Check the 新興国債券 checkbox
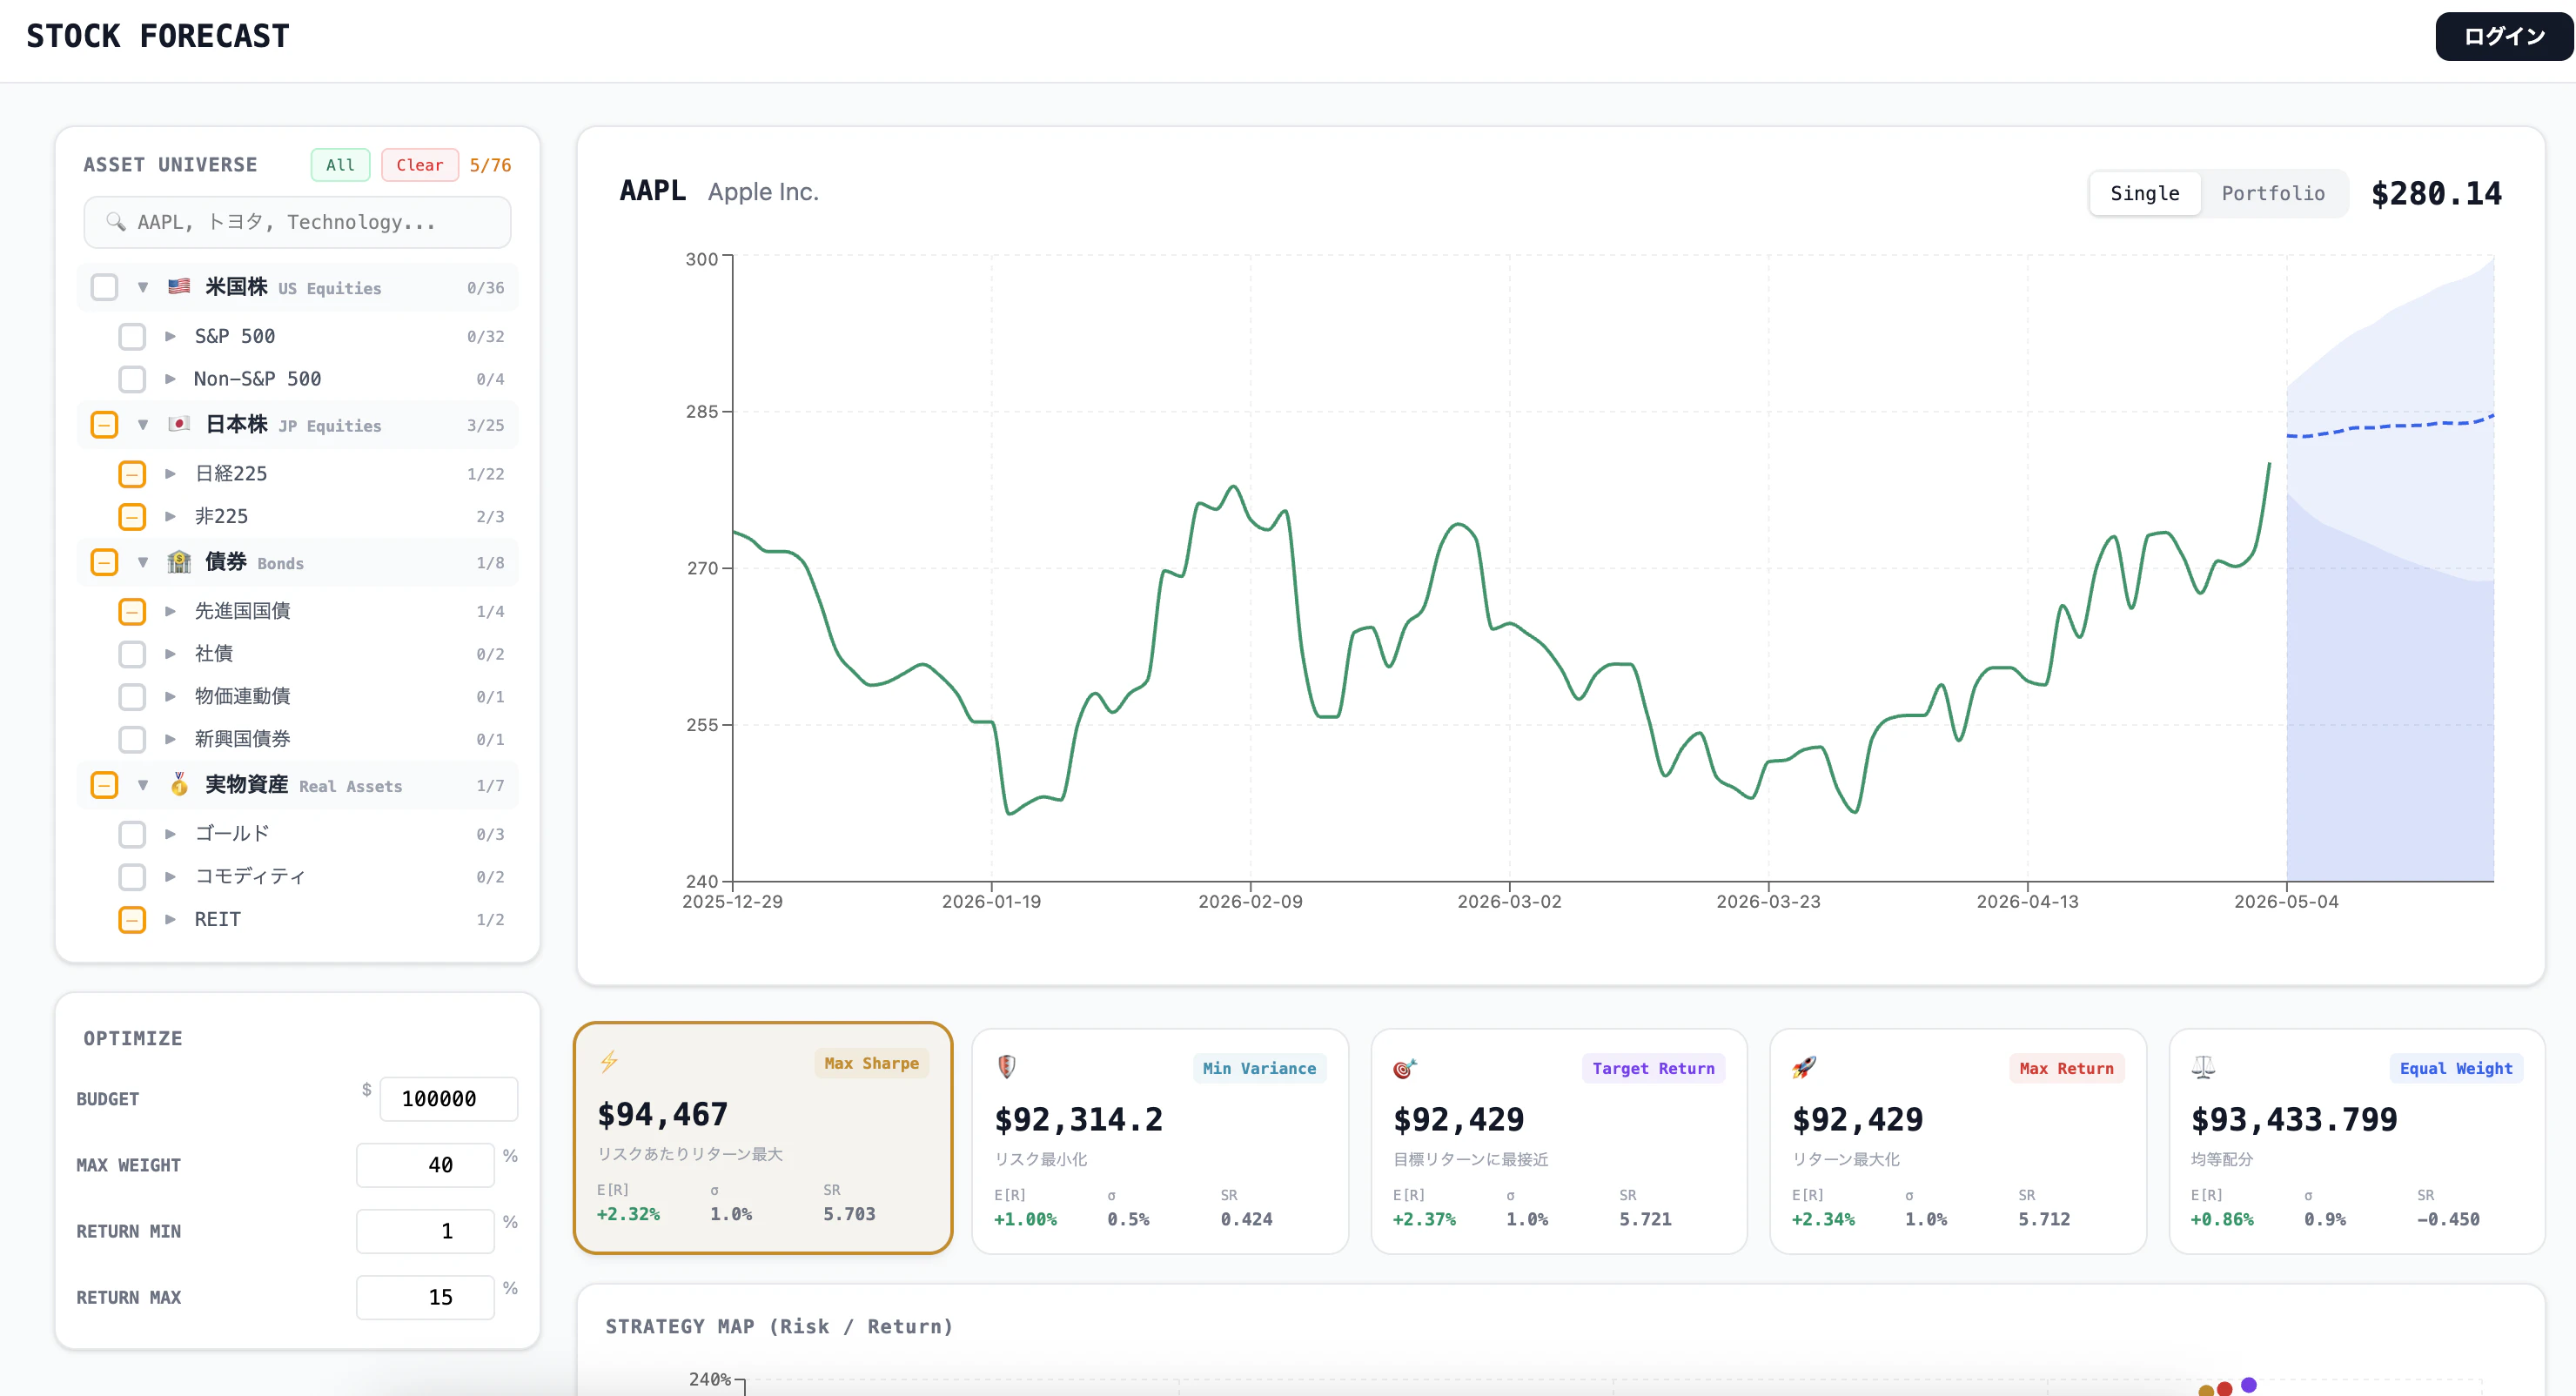Image resolution: width=2576 pixels, height=1396 pixels. click(132, 740)
